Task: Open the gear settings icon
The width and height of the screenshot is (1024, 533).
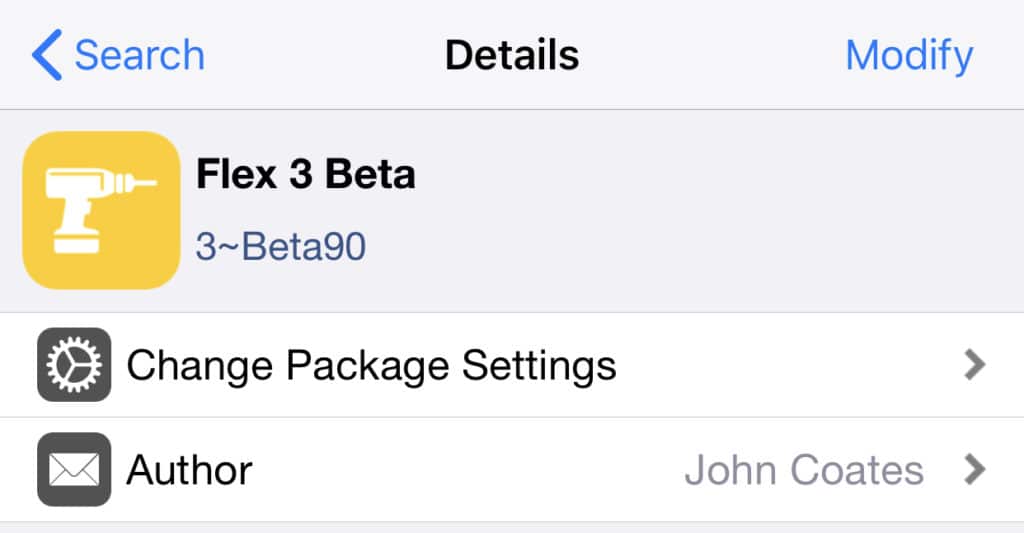Action: click(74, 364)
